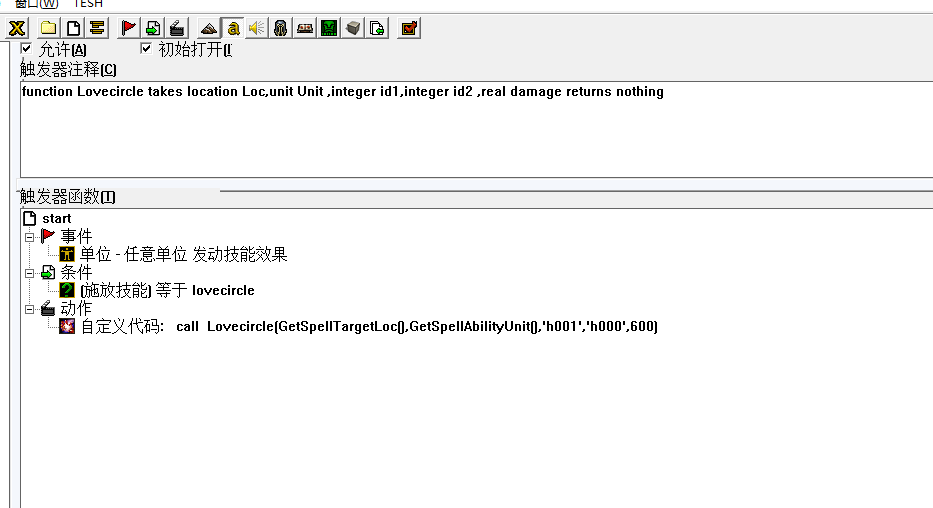Open the Object Editor helmet icon
Image resolution: width=933 pixels, height=508 pixels.
click(x=281, y=28)
